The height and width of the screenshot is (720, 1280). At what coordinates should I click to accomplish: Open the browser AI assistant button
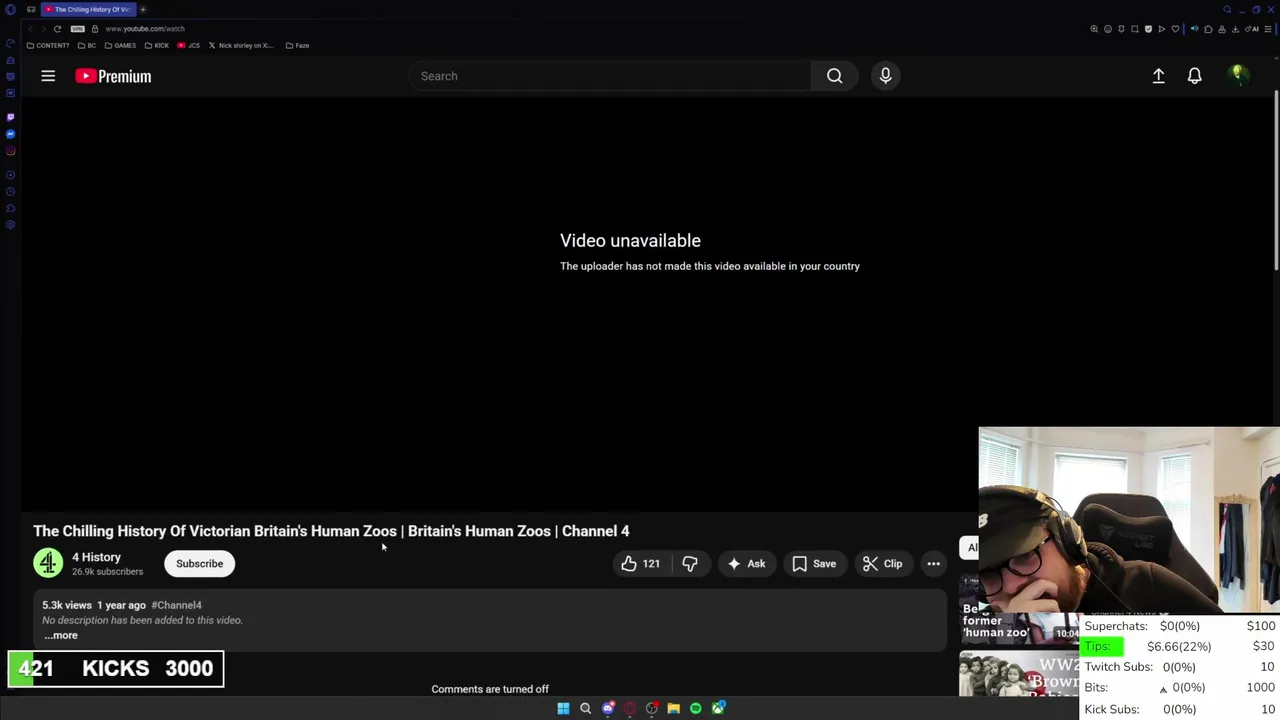tap(1251, 29)
